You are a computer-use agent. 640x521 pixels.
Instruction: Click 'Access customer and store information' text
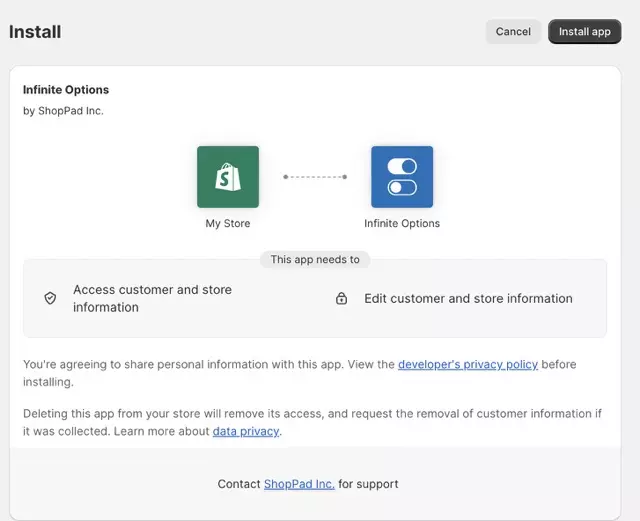[x=153, y=298]
